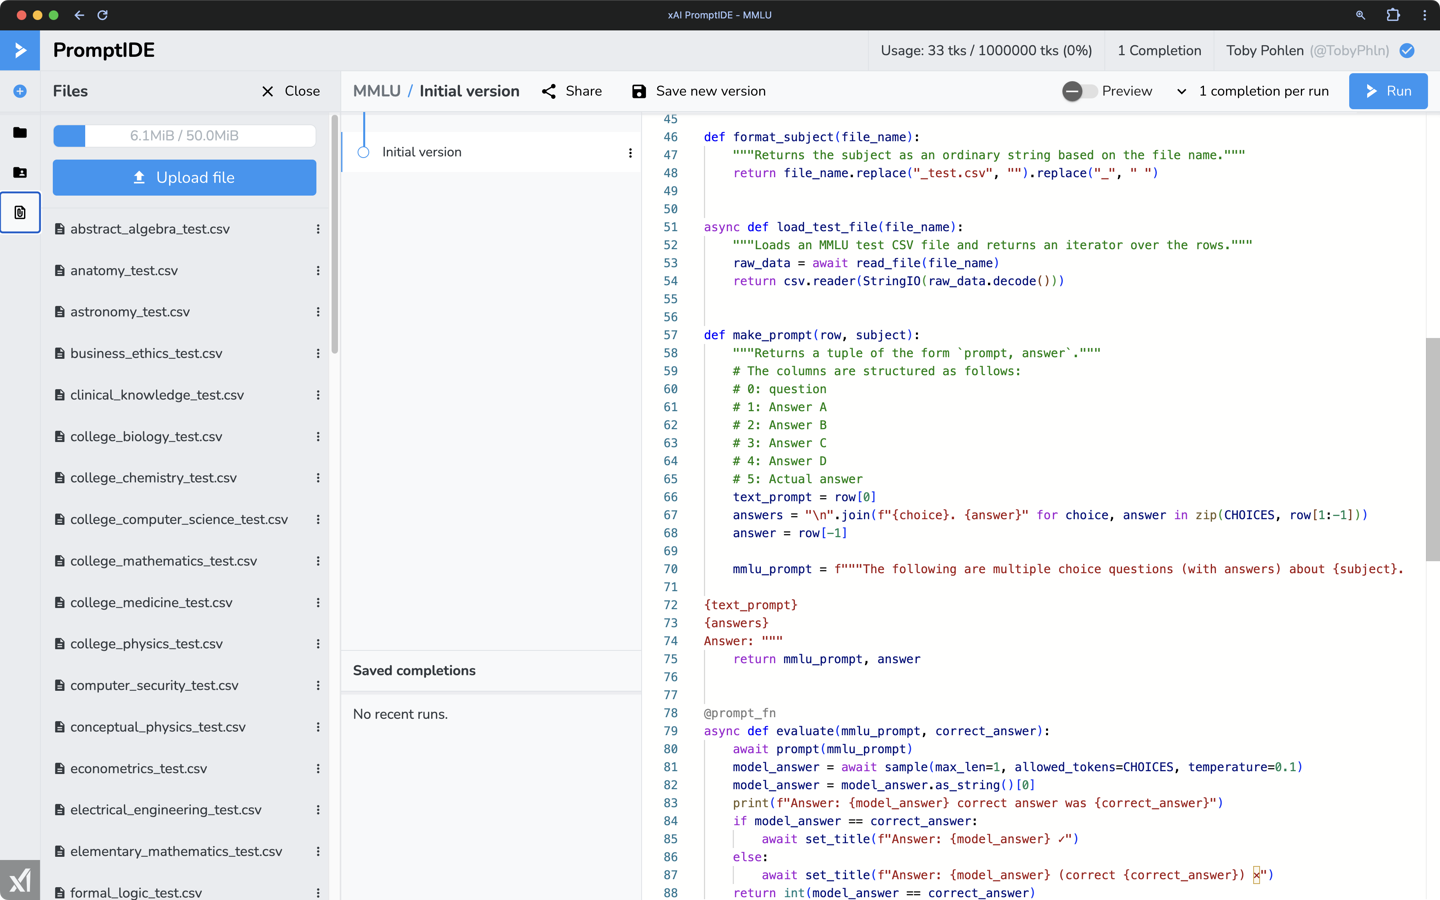Viewport: 1440px width, 900px height.
Task: Click the xAI logo at bottom left
Action: pos(20,880)
